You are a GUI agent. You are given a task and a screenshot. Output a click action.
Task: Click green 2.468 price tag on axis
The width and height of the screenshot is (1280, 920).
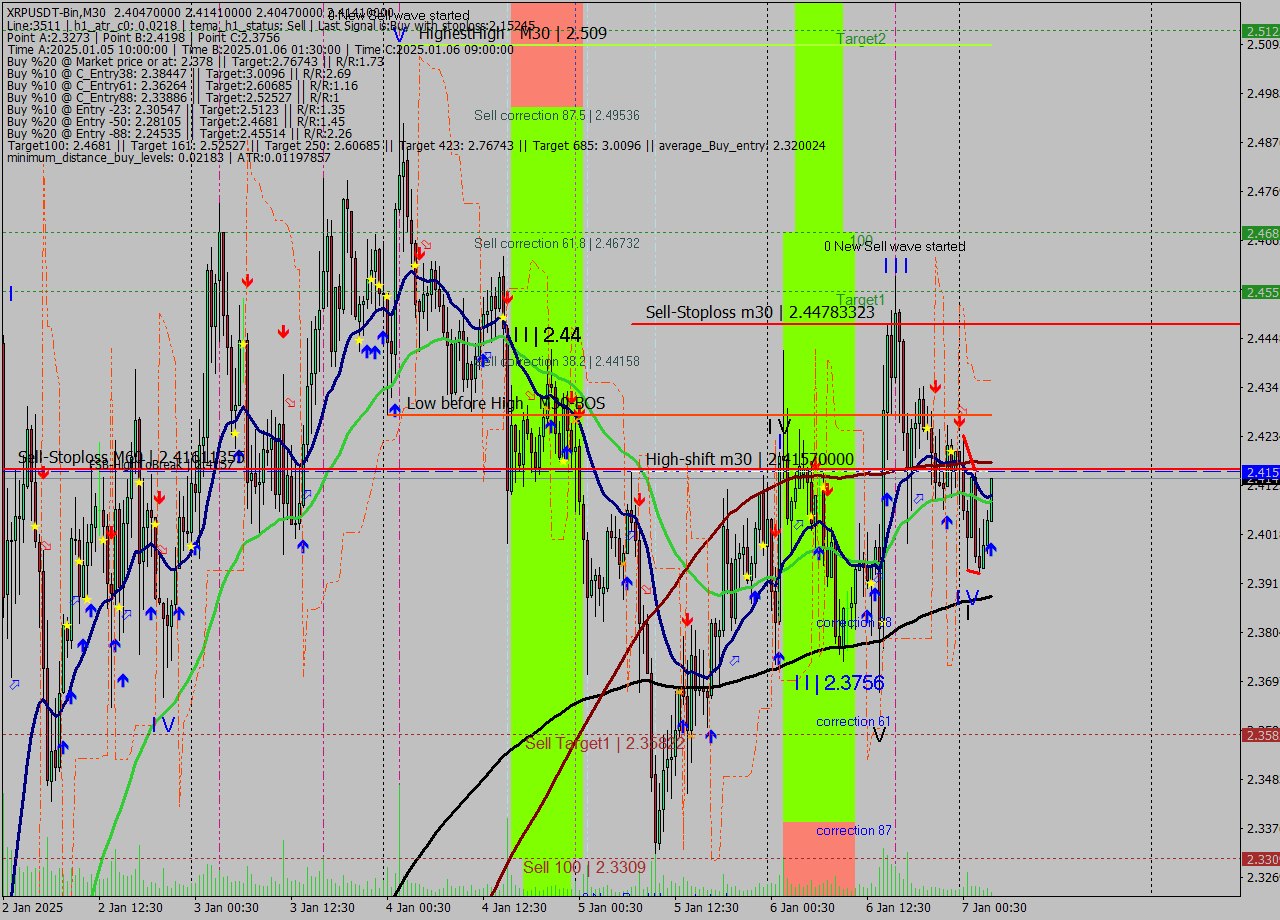tap(1260, 233)
